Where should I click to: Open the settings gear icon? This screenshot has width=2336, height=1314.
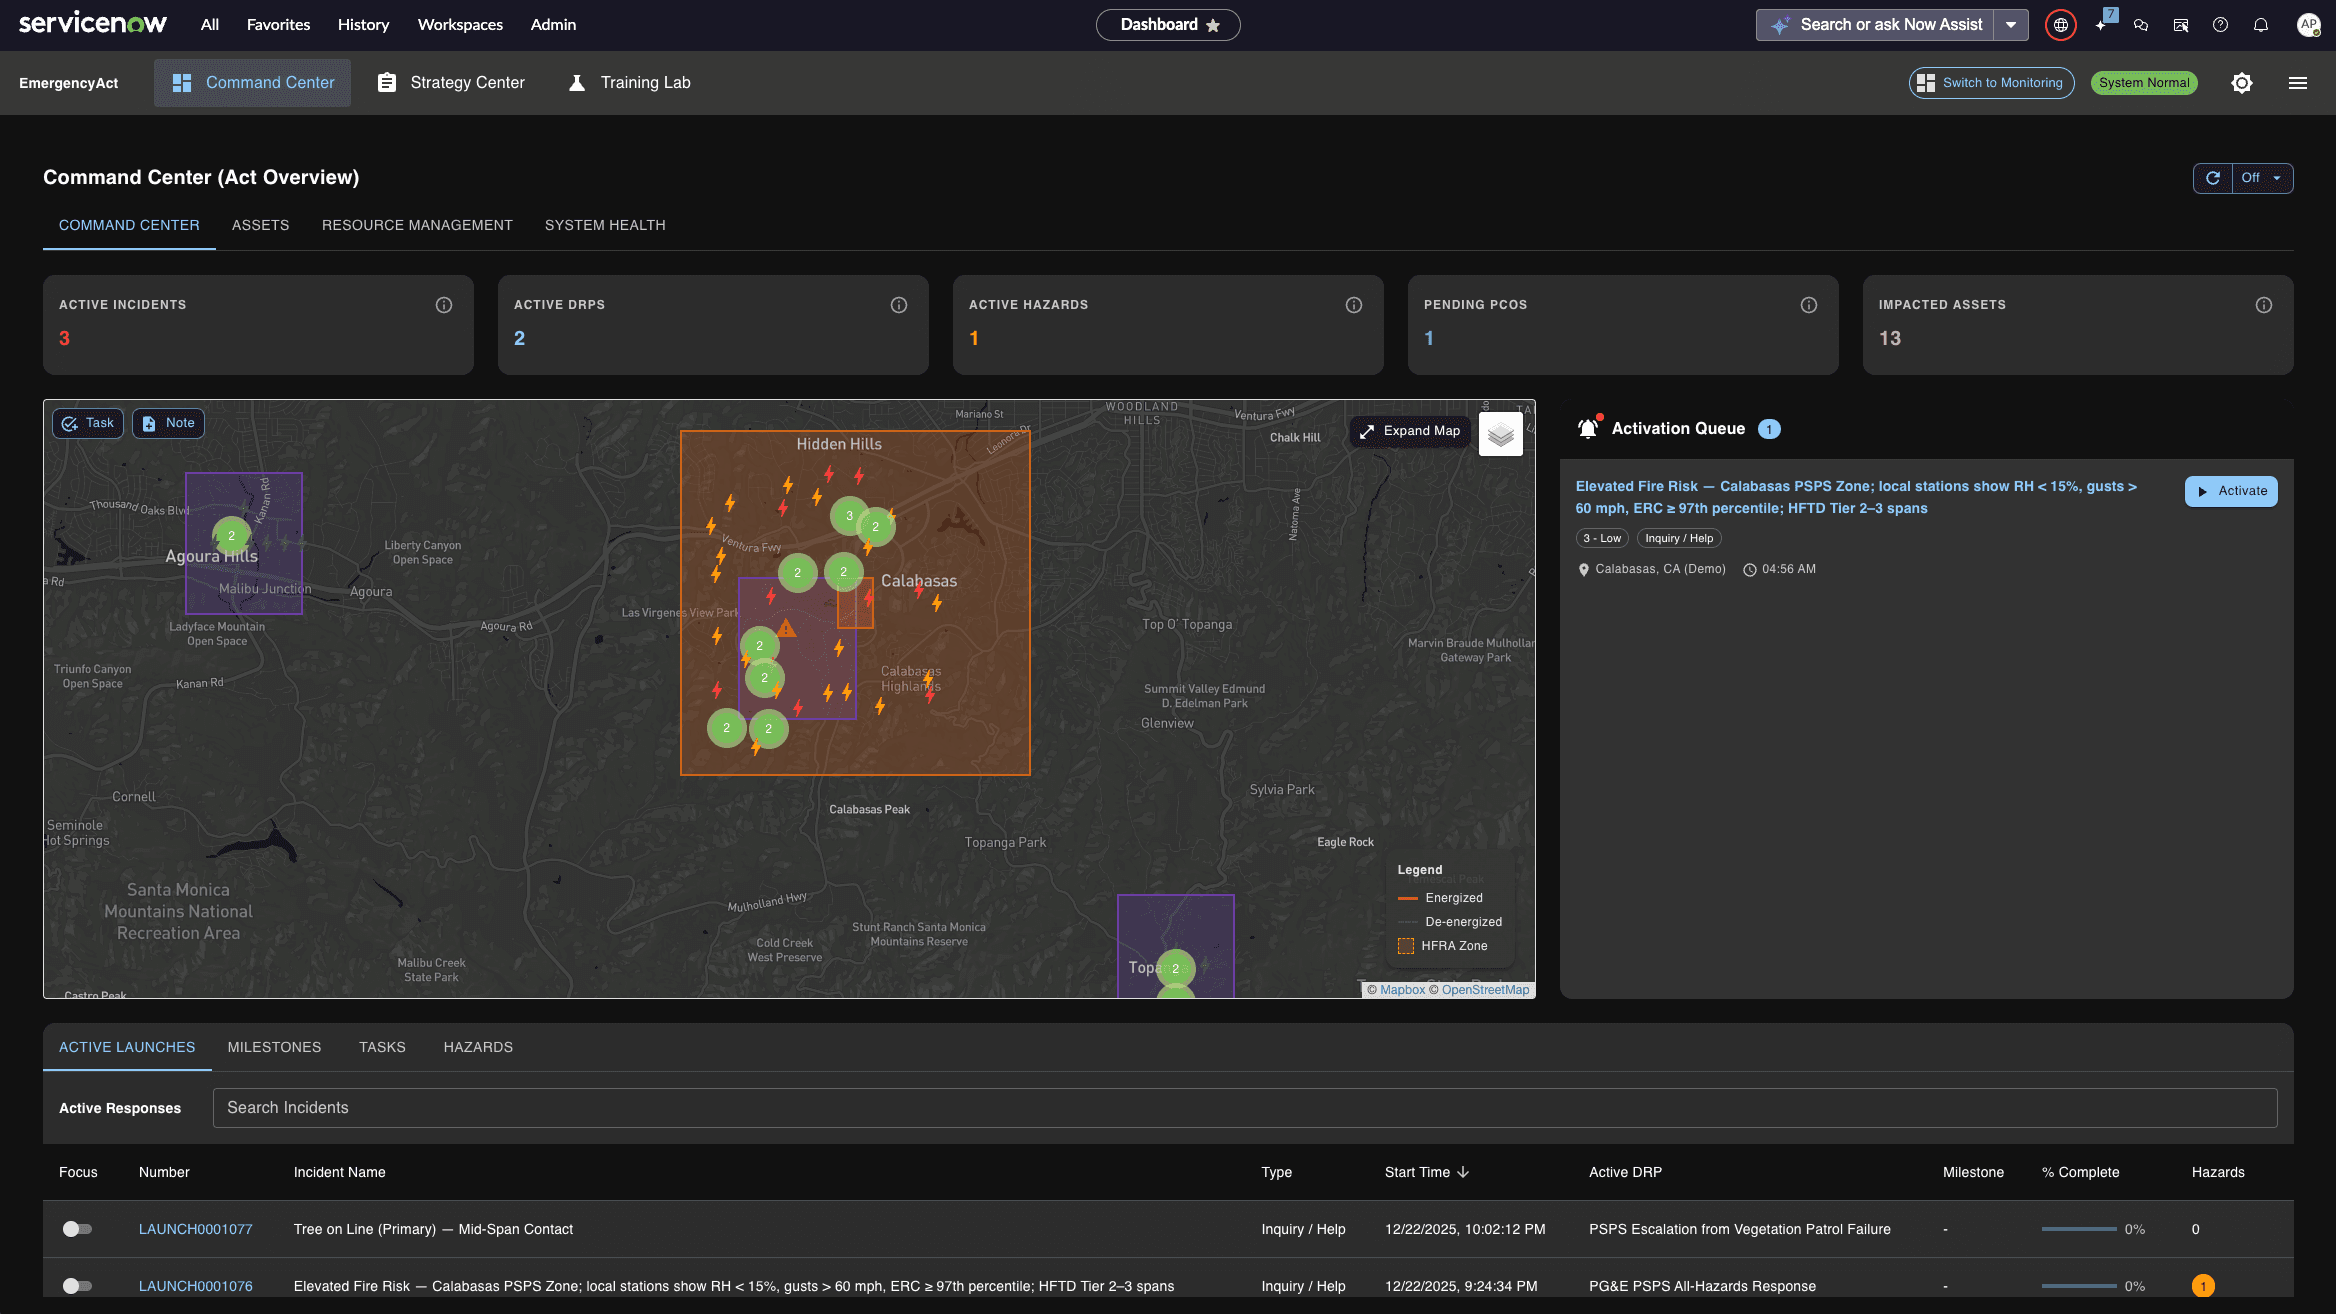2242,83
